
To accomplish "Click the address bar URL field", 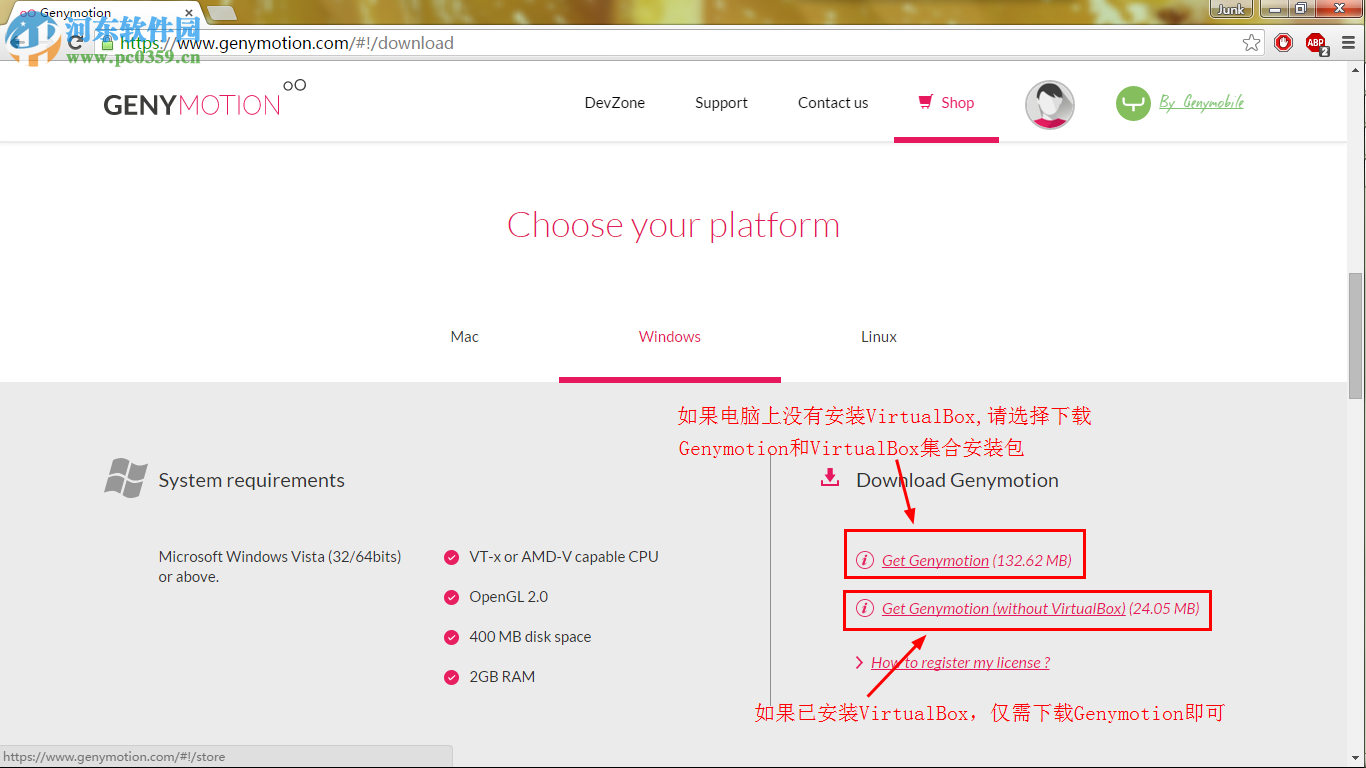I will 680,43.
